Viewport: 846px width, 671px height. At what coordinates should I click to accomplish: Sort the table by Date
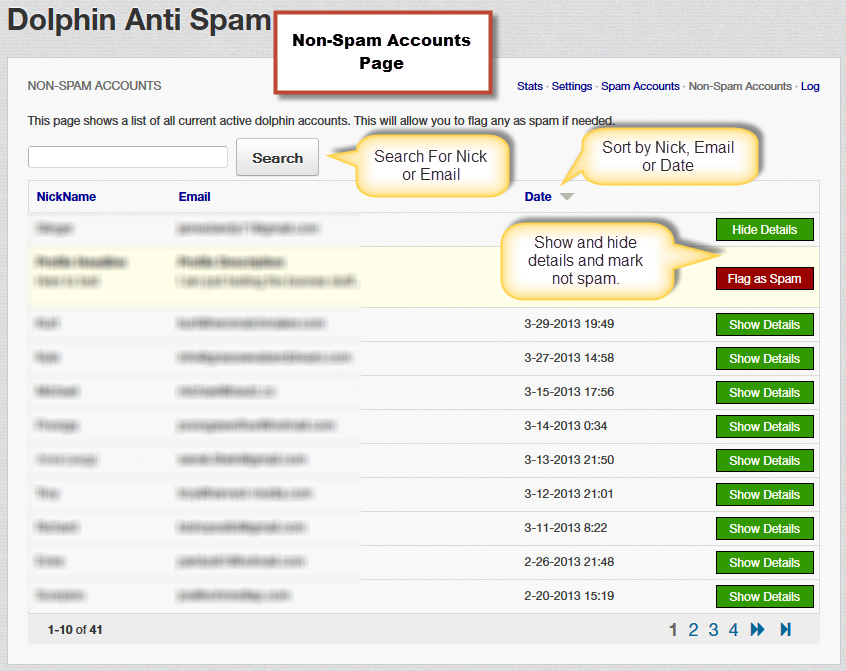pos(538,197)
